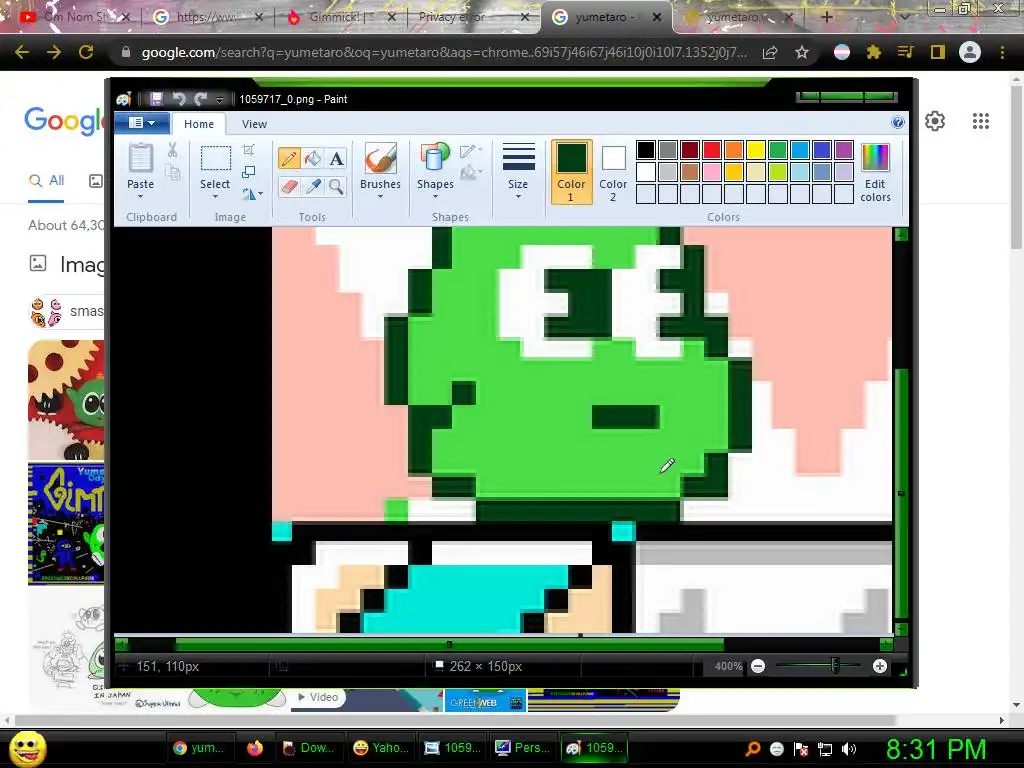The height and width of the screenshot is (768, 1024).
Task: Expand the Select dropdown arrow
Action: coord(215,197)
